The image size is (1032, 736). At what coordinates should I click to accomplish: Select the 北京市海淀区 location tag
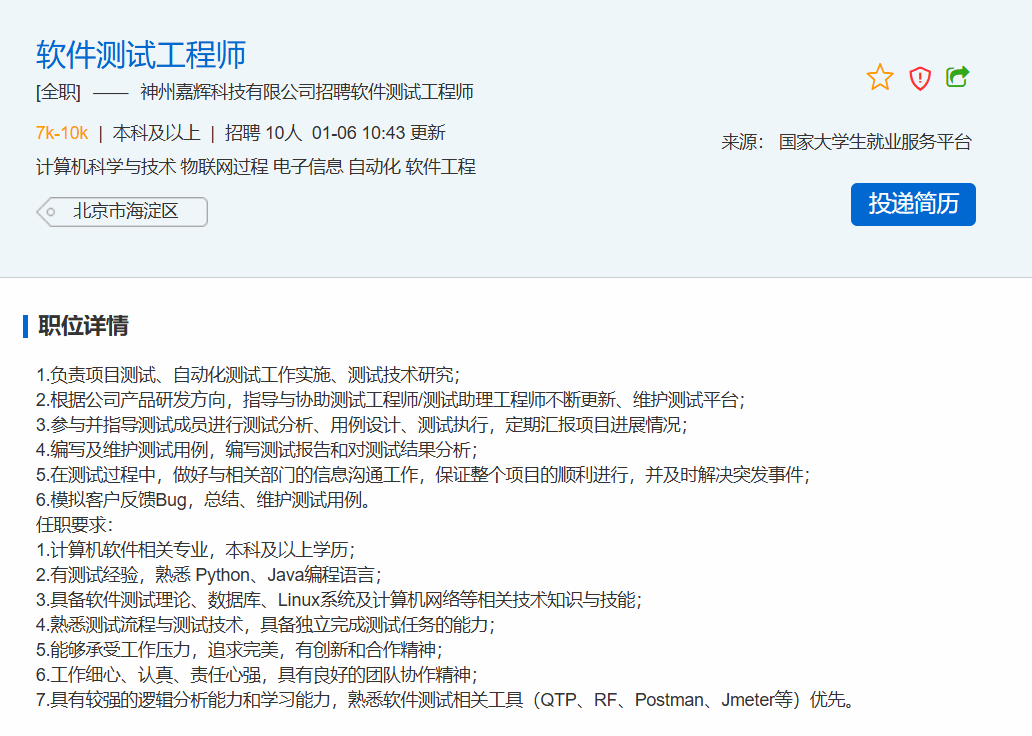(125, 212)
